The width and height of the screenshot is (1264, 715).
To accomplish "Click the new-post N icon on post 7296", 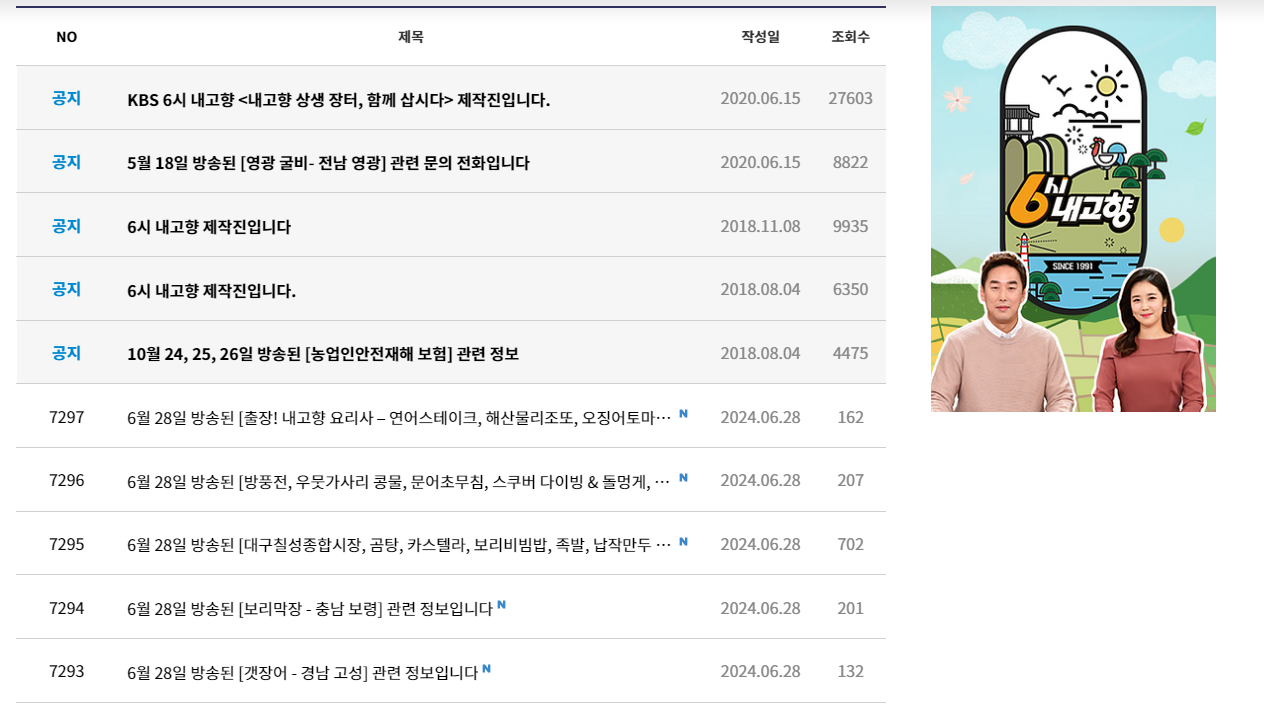I will 683,477.
